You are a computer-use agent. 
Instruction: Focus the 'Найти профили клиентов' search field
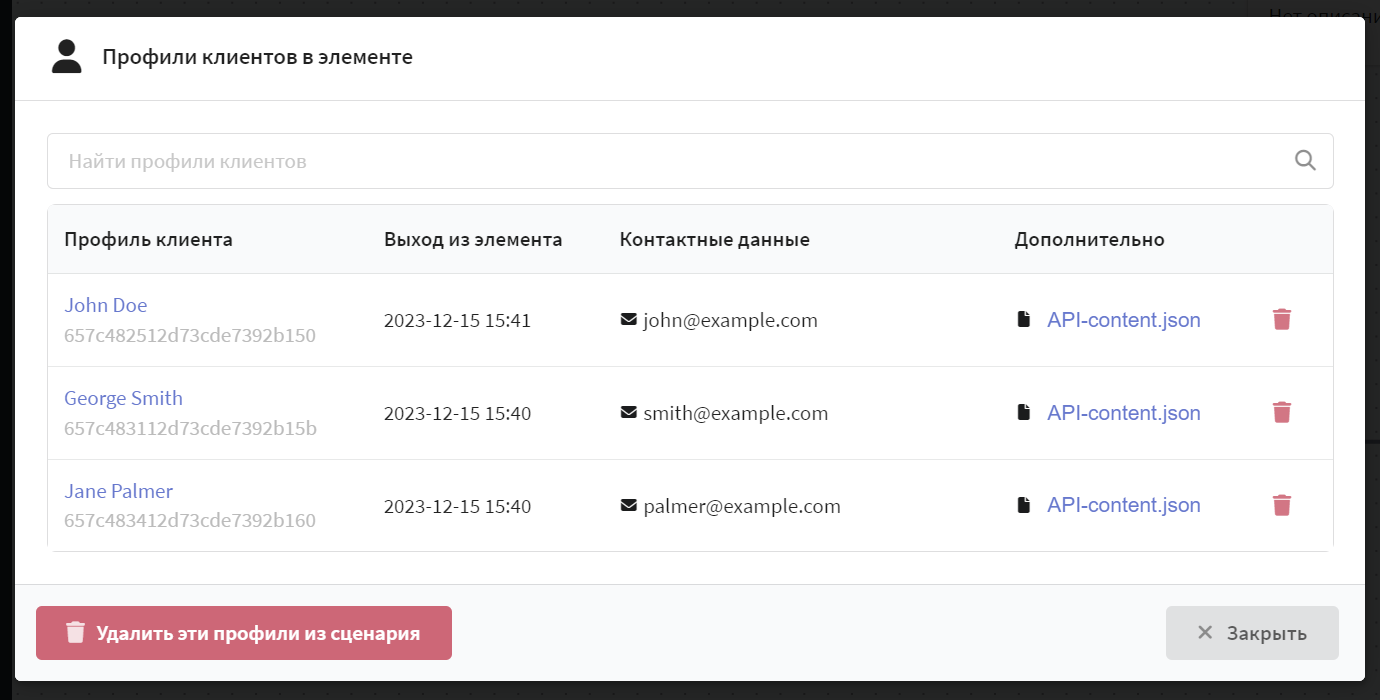point(690,161)
